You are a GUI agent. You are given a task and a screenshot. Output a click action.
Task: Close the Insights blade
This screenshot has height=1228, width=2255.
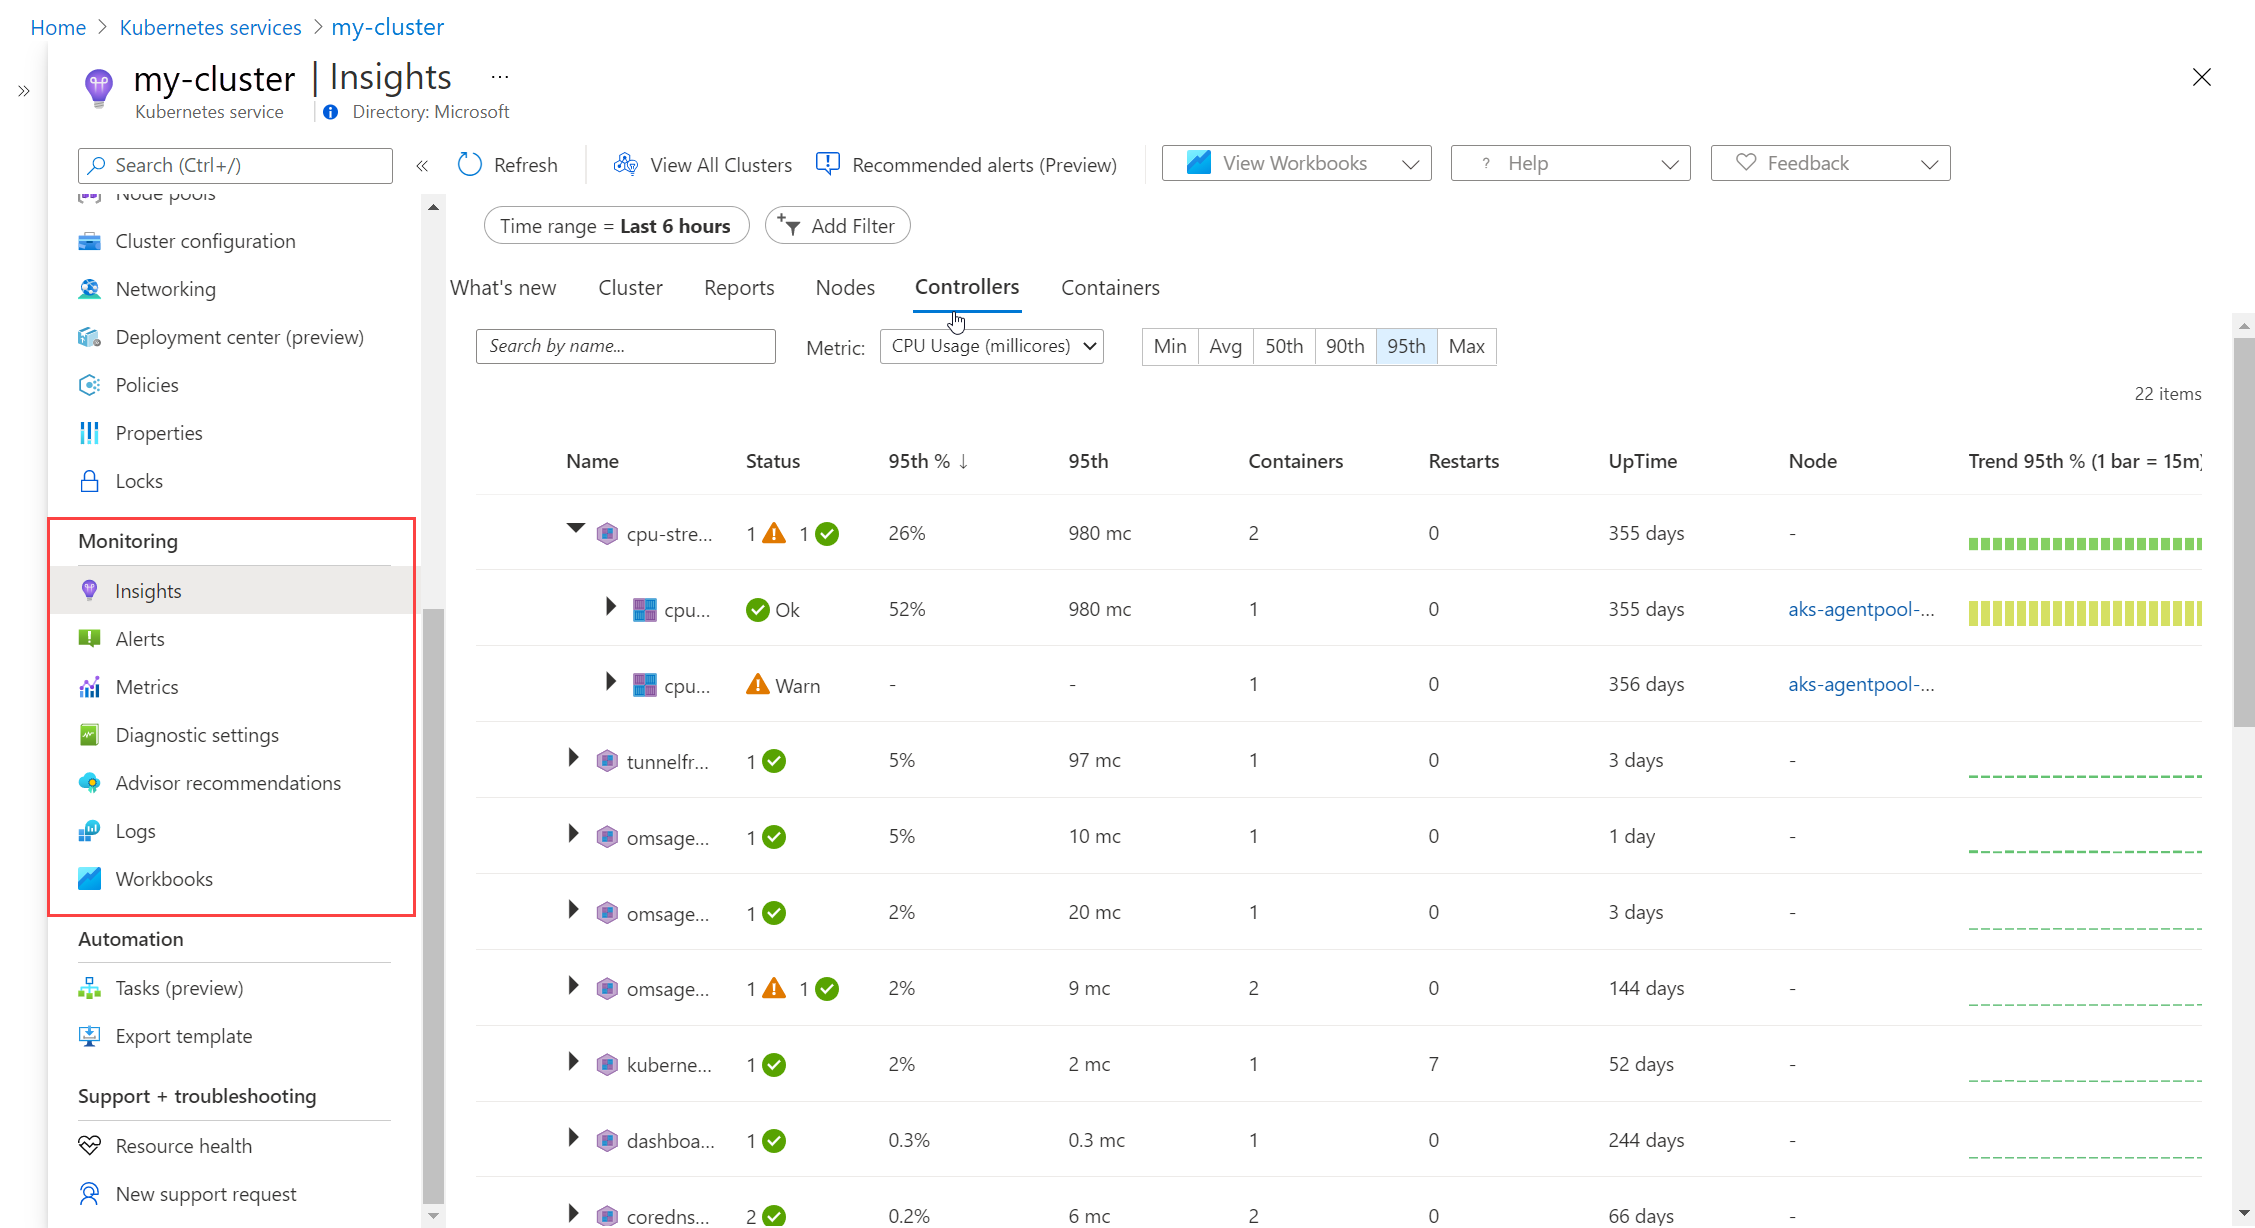pyautogui.click(x=2201, y=77)
